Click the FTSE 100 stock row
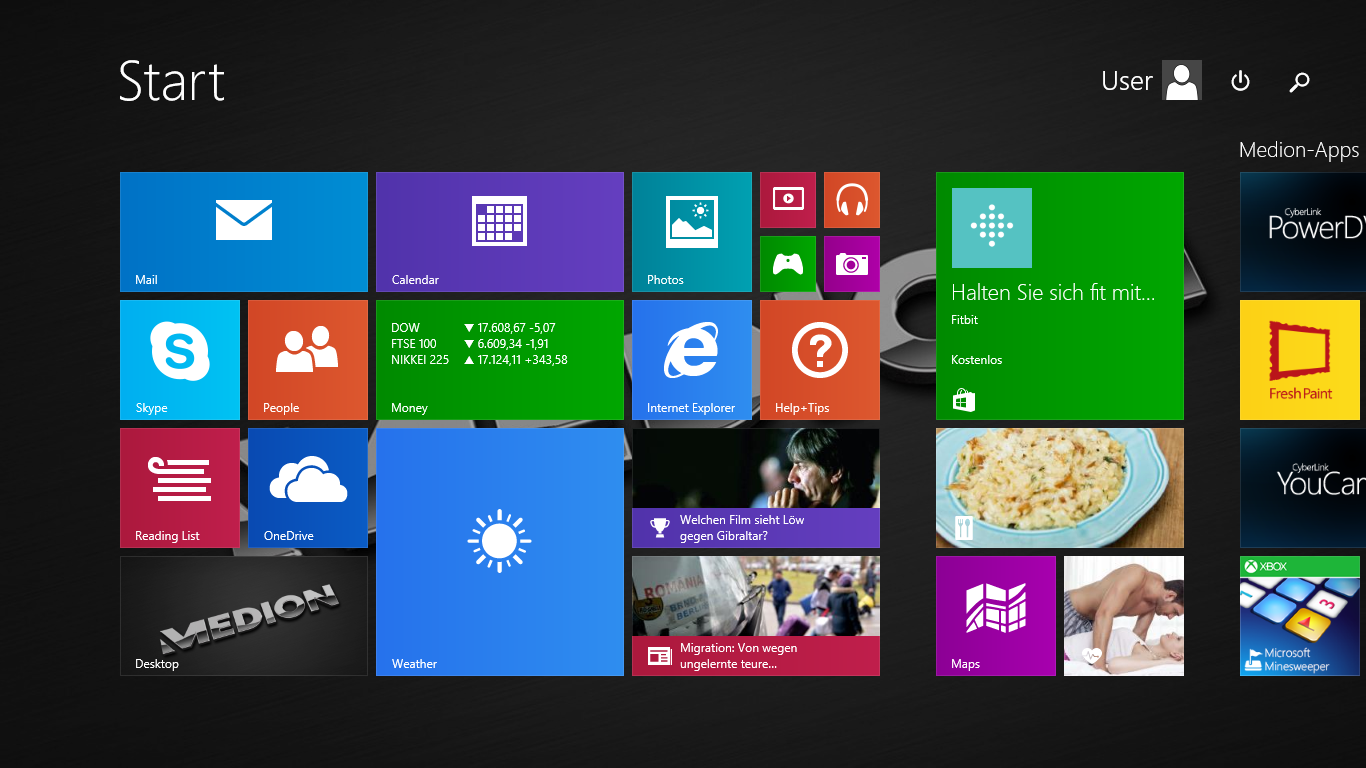The height and width of the screenshot is (768, 1366). (470, 344)
